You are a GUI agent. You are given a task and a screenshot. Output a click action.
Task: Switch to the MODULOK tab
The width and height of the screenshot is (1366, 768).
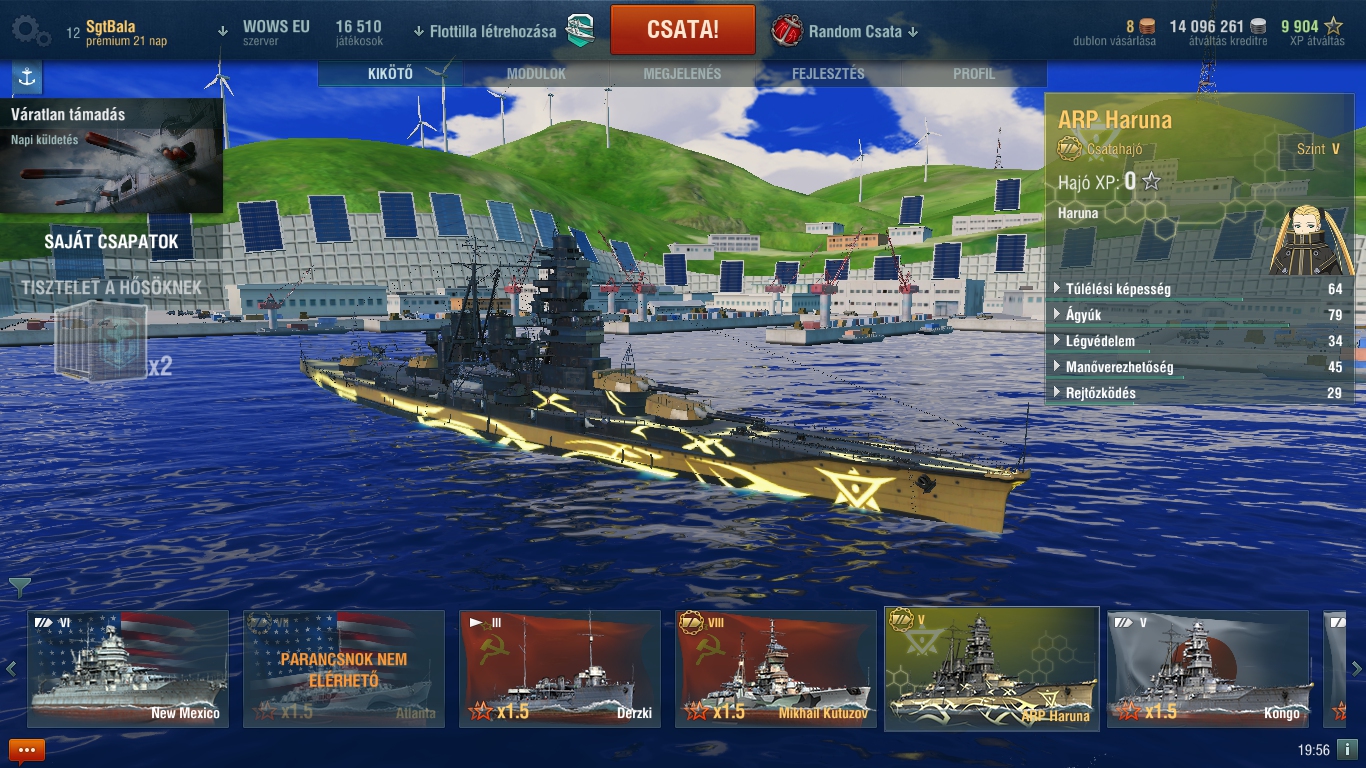pyautogui.click(x=536, y=74)
